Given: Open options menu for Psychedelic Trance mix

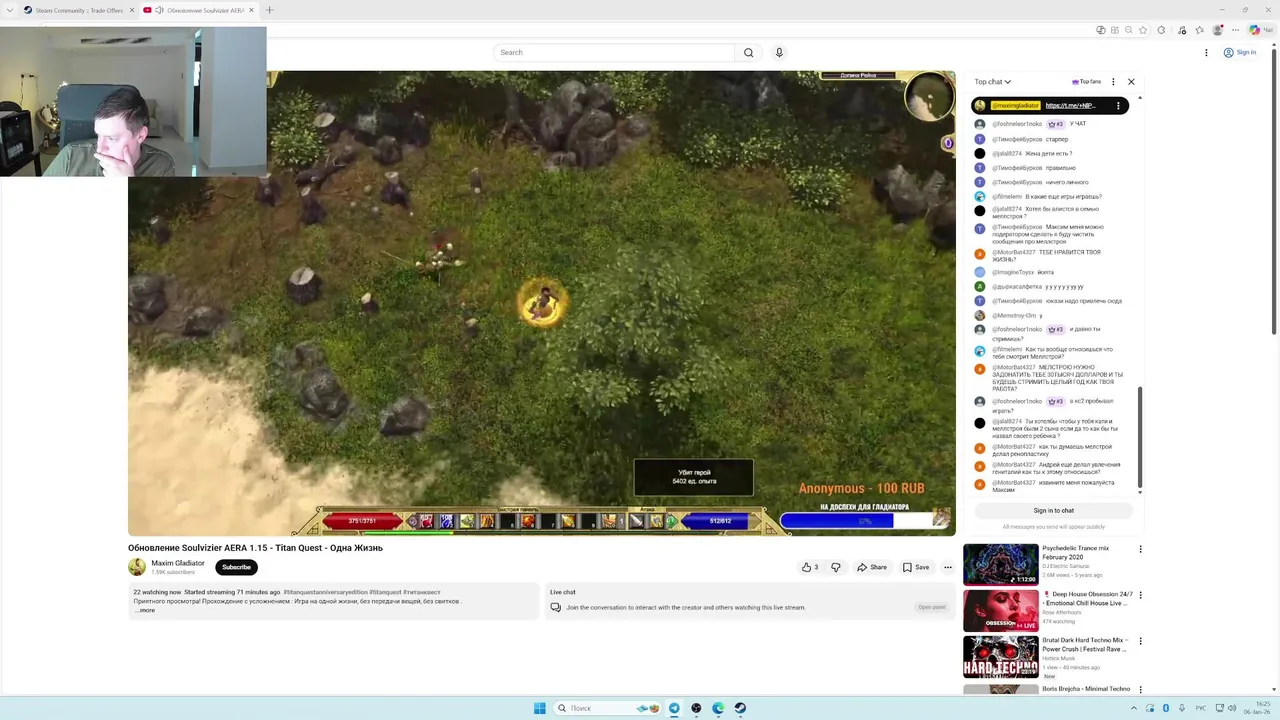Looking at the screenshot, I should pyautogui.click(x=1140, y=549).
